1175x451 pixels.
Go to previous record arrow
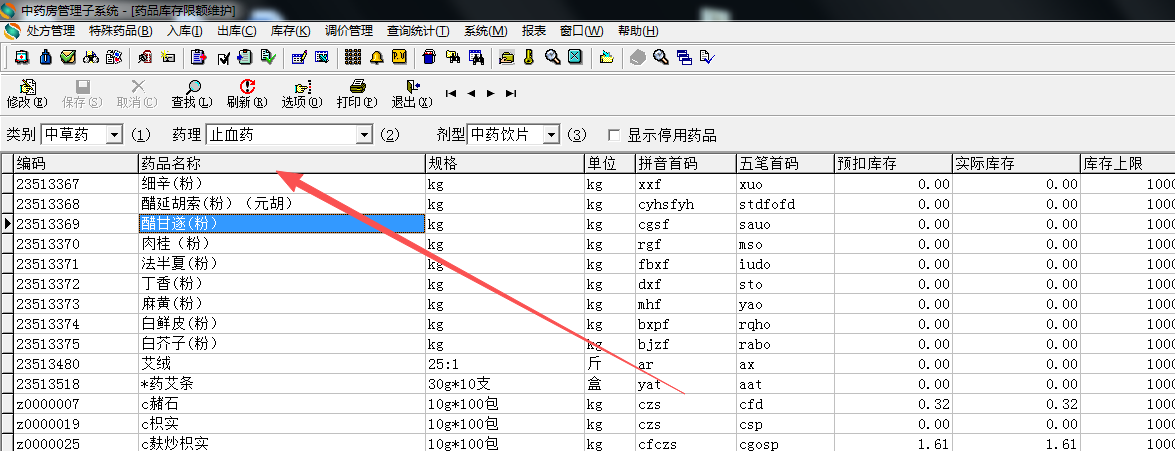pyautogui.click(x=471, y=94)
